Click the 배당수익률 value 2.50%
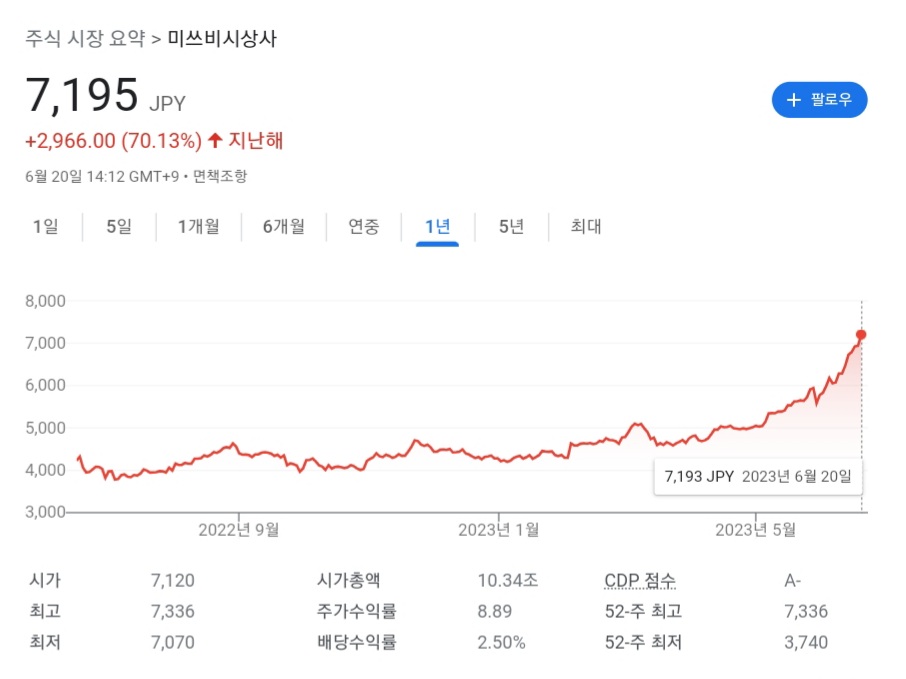 [x=502, y=643]
